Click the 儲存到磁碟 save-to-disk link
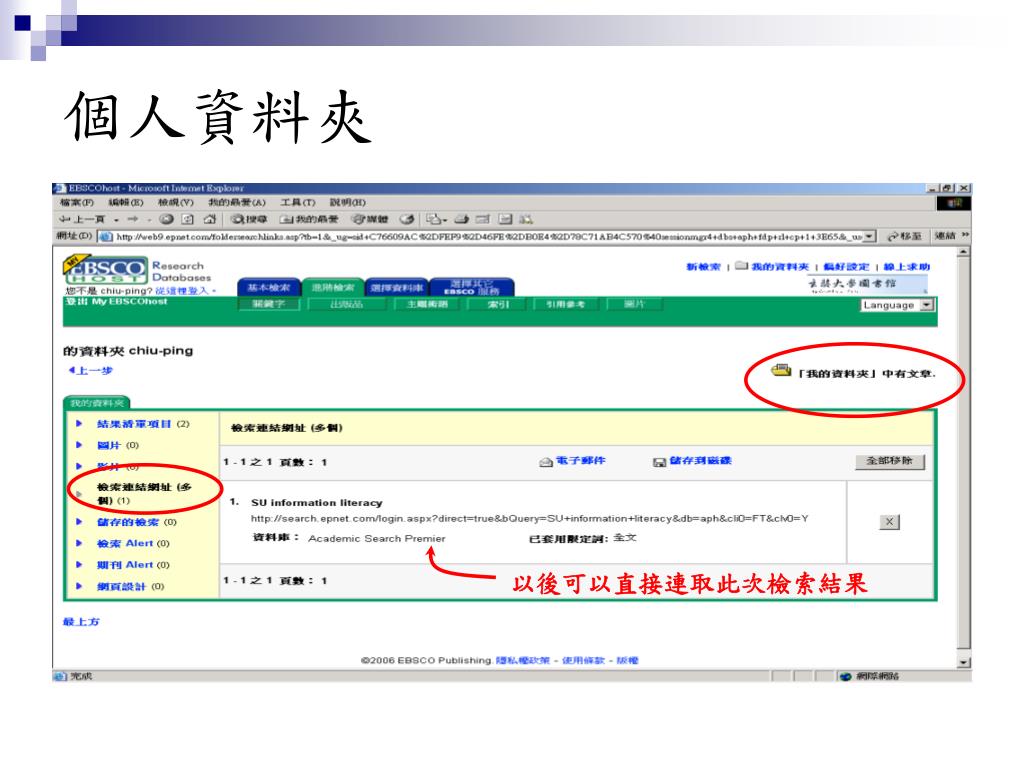 pyautogui.click(x=700, y=460)
